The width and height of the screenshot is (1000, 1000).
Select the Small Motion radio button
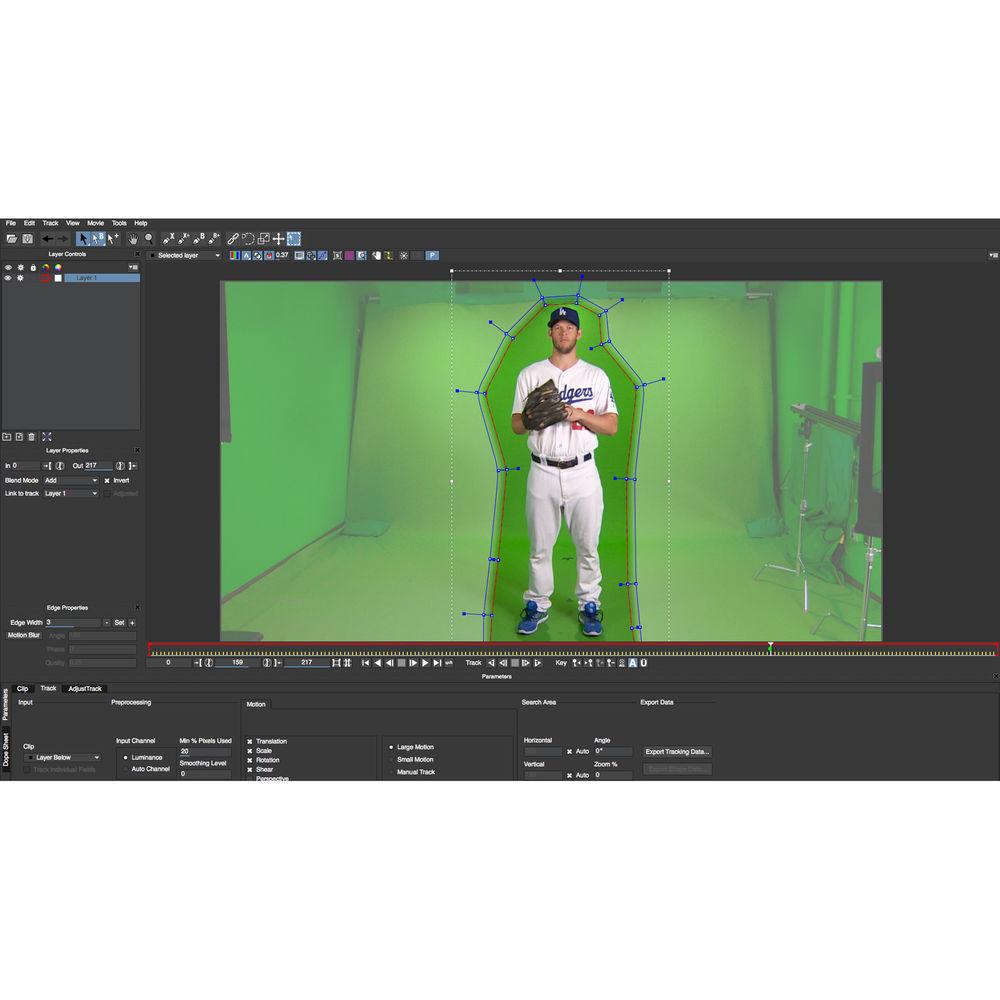click(392, 760)
